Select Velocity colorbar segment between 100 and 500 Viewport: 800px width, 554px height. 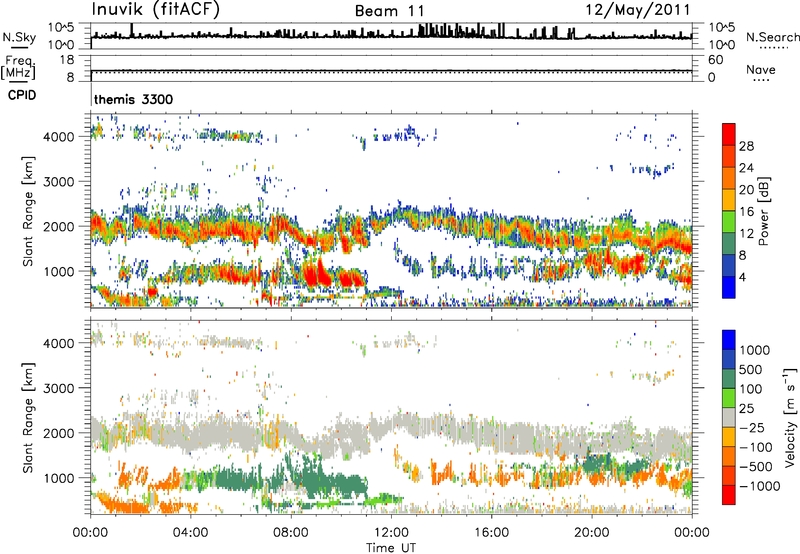pos(729,379)
